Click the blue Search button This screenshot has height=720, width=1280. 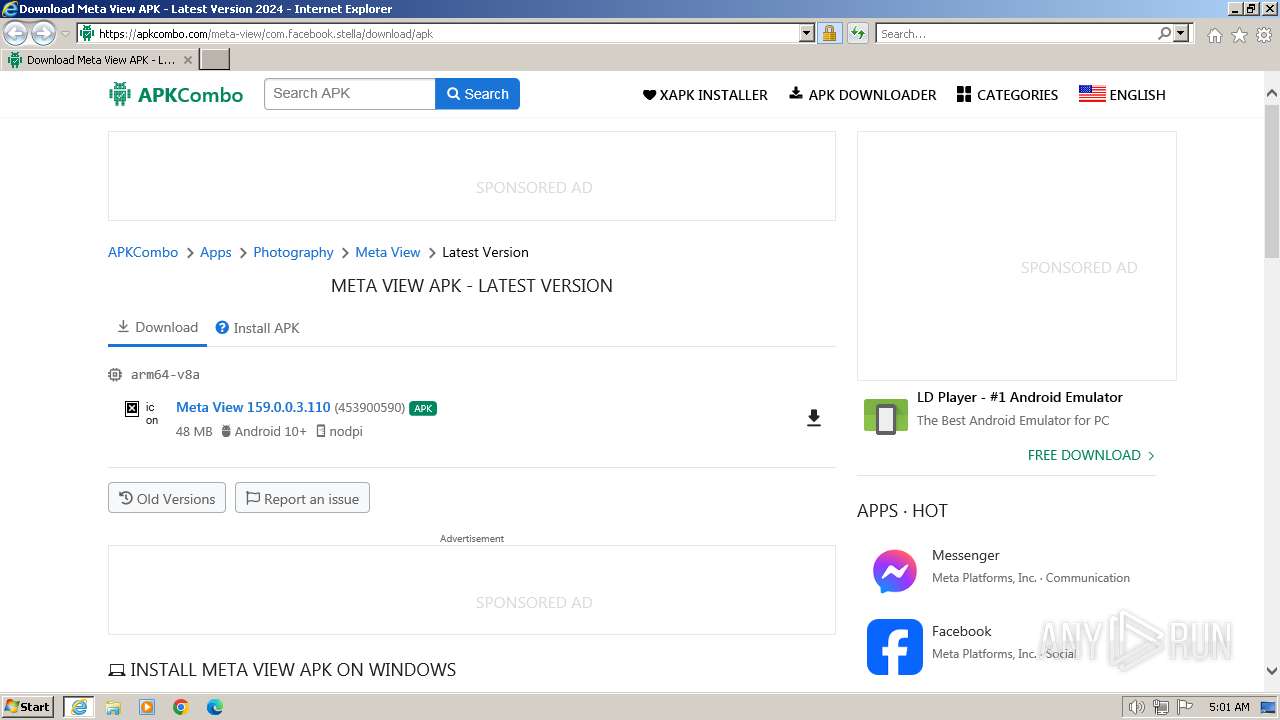[x=477, y=94]
